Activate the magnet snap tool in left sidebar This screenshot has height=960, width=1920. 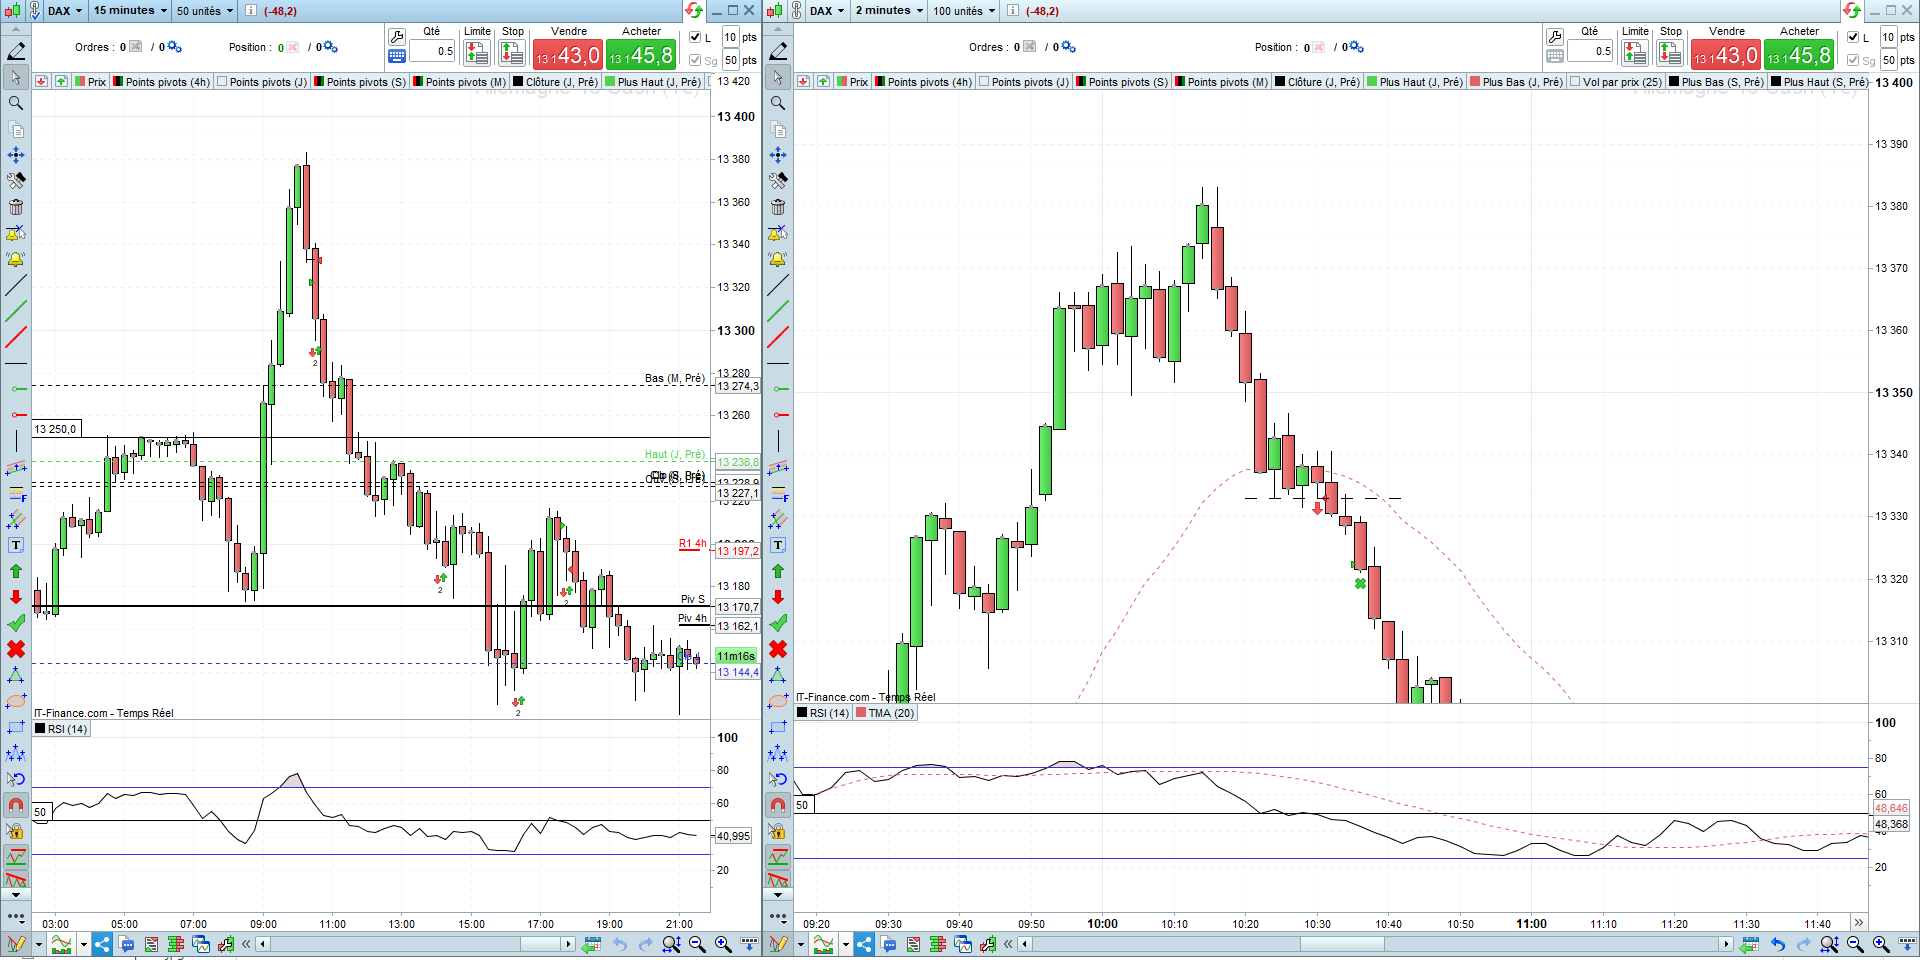(16, 805)
